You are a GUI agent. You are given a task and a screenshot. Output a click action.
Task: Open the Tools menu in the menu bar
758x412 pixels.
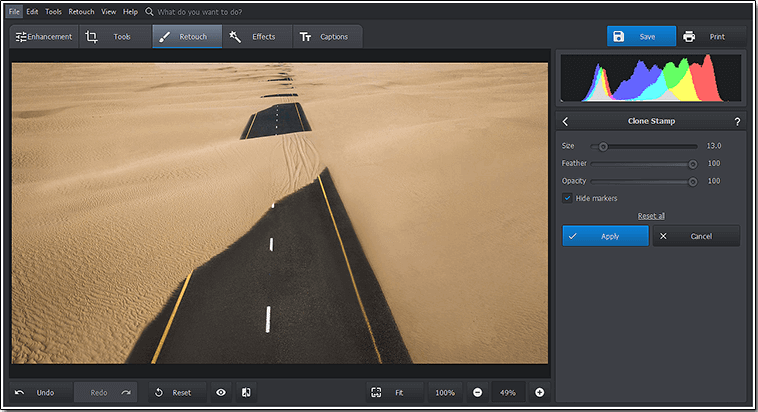point(53,12)
